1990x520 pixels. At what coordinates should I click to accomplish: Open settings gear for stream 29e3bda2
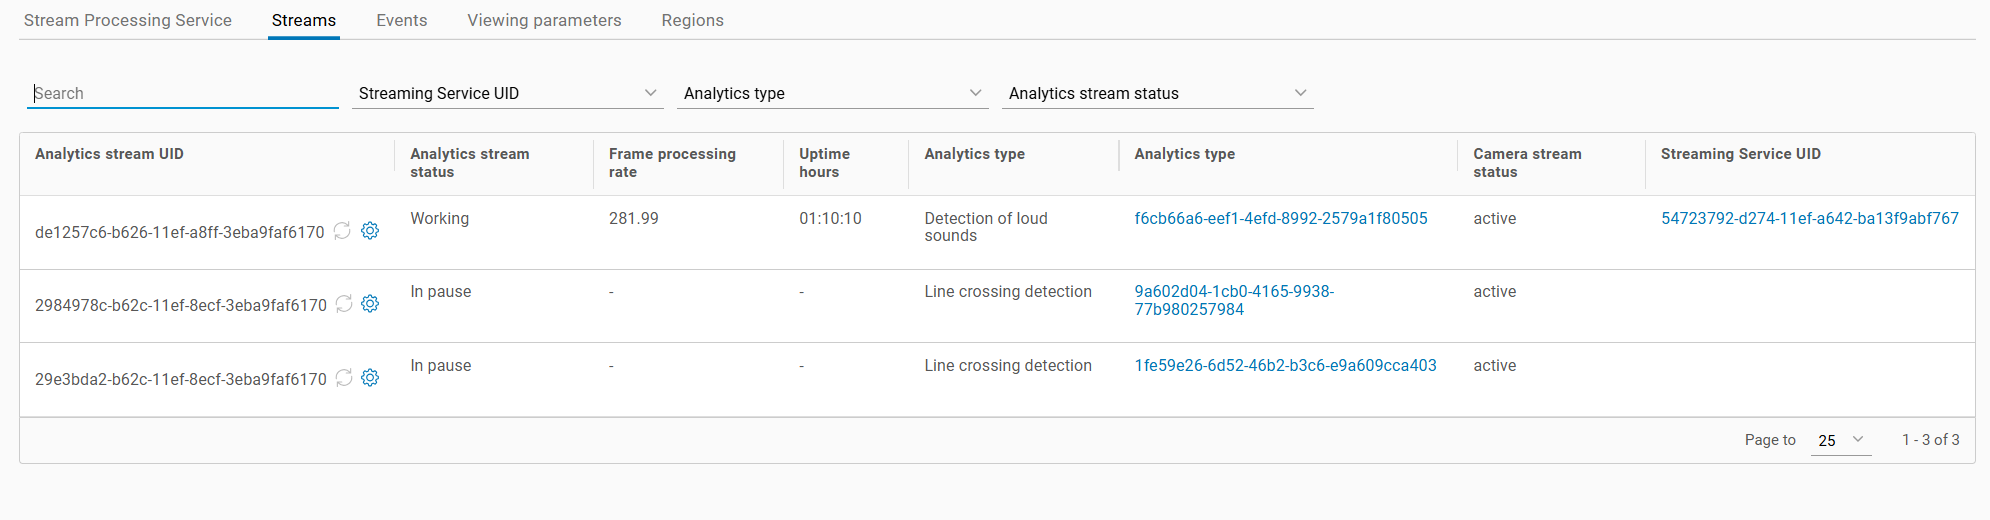tap(370, 378)
